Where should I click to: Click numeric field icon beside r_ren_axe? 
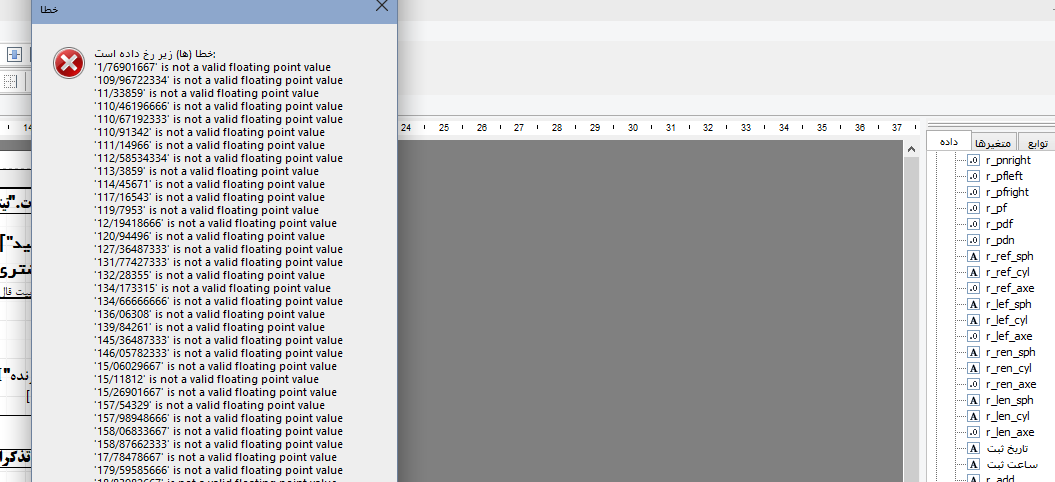pos(972,384)
